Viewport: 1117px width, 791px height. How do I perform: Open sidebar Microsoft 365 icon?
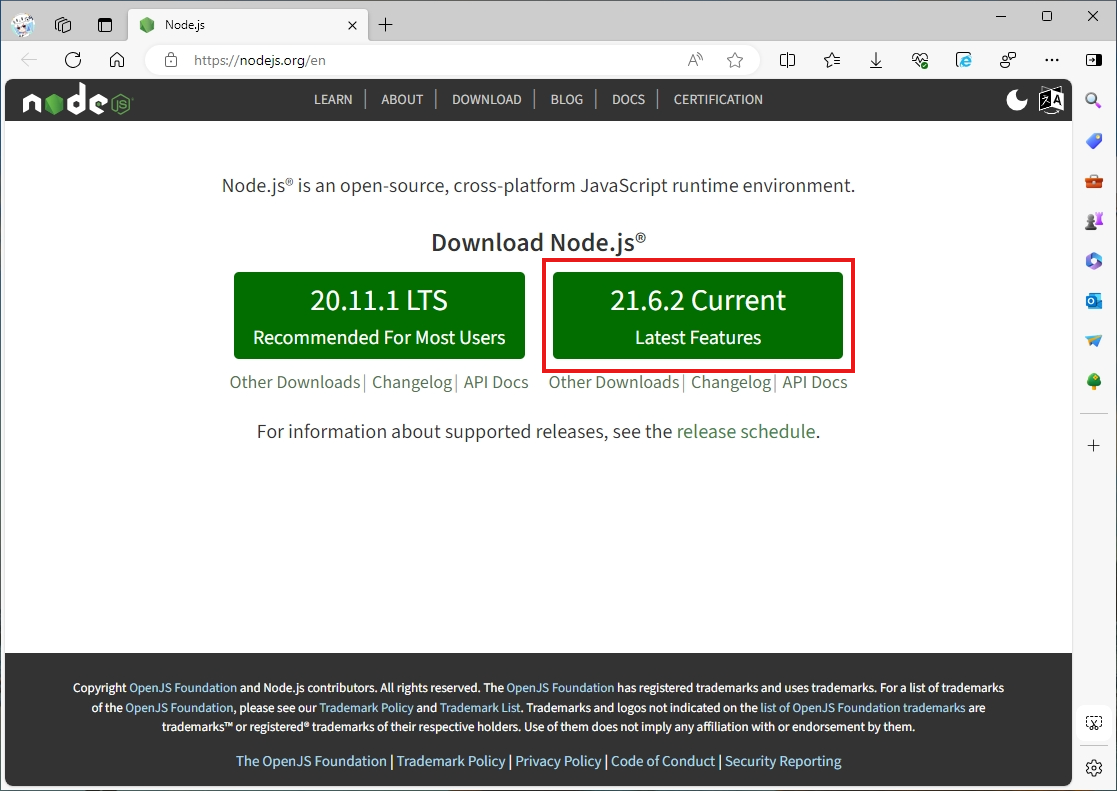coord(1093,261)
